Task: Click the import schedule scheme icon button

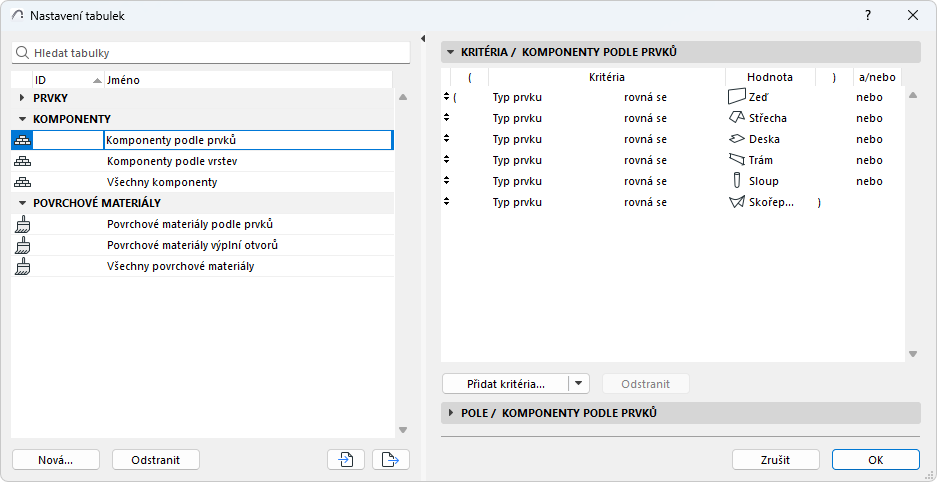Action: point(345,459)
